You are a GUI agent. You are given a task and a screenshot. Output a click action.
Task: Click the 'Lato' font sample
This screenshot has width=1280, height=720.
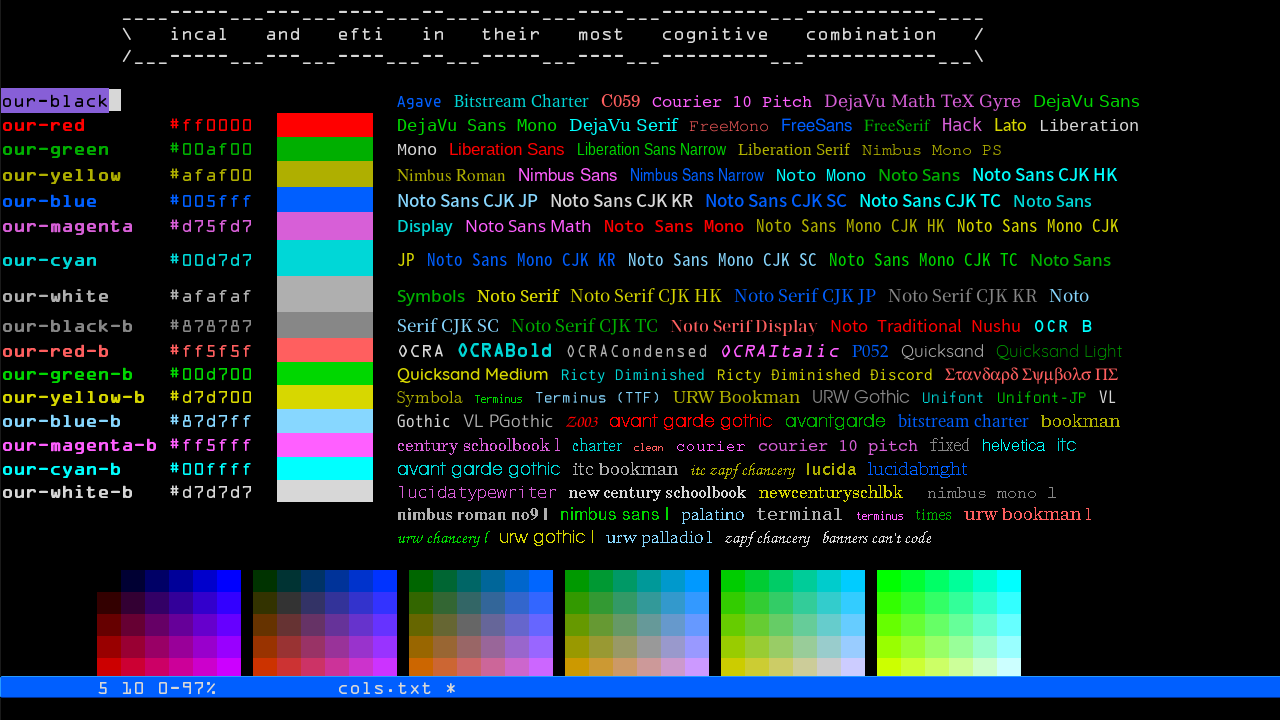(x=1010, y=126)
